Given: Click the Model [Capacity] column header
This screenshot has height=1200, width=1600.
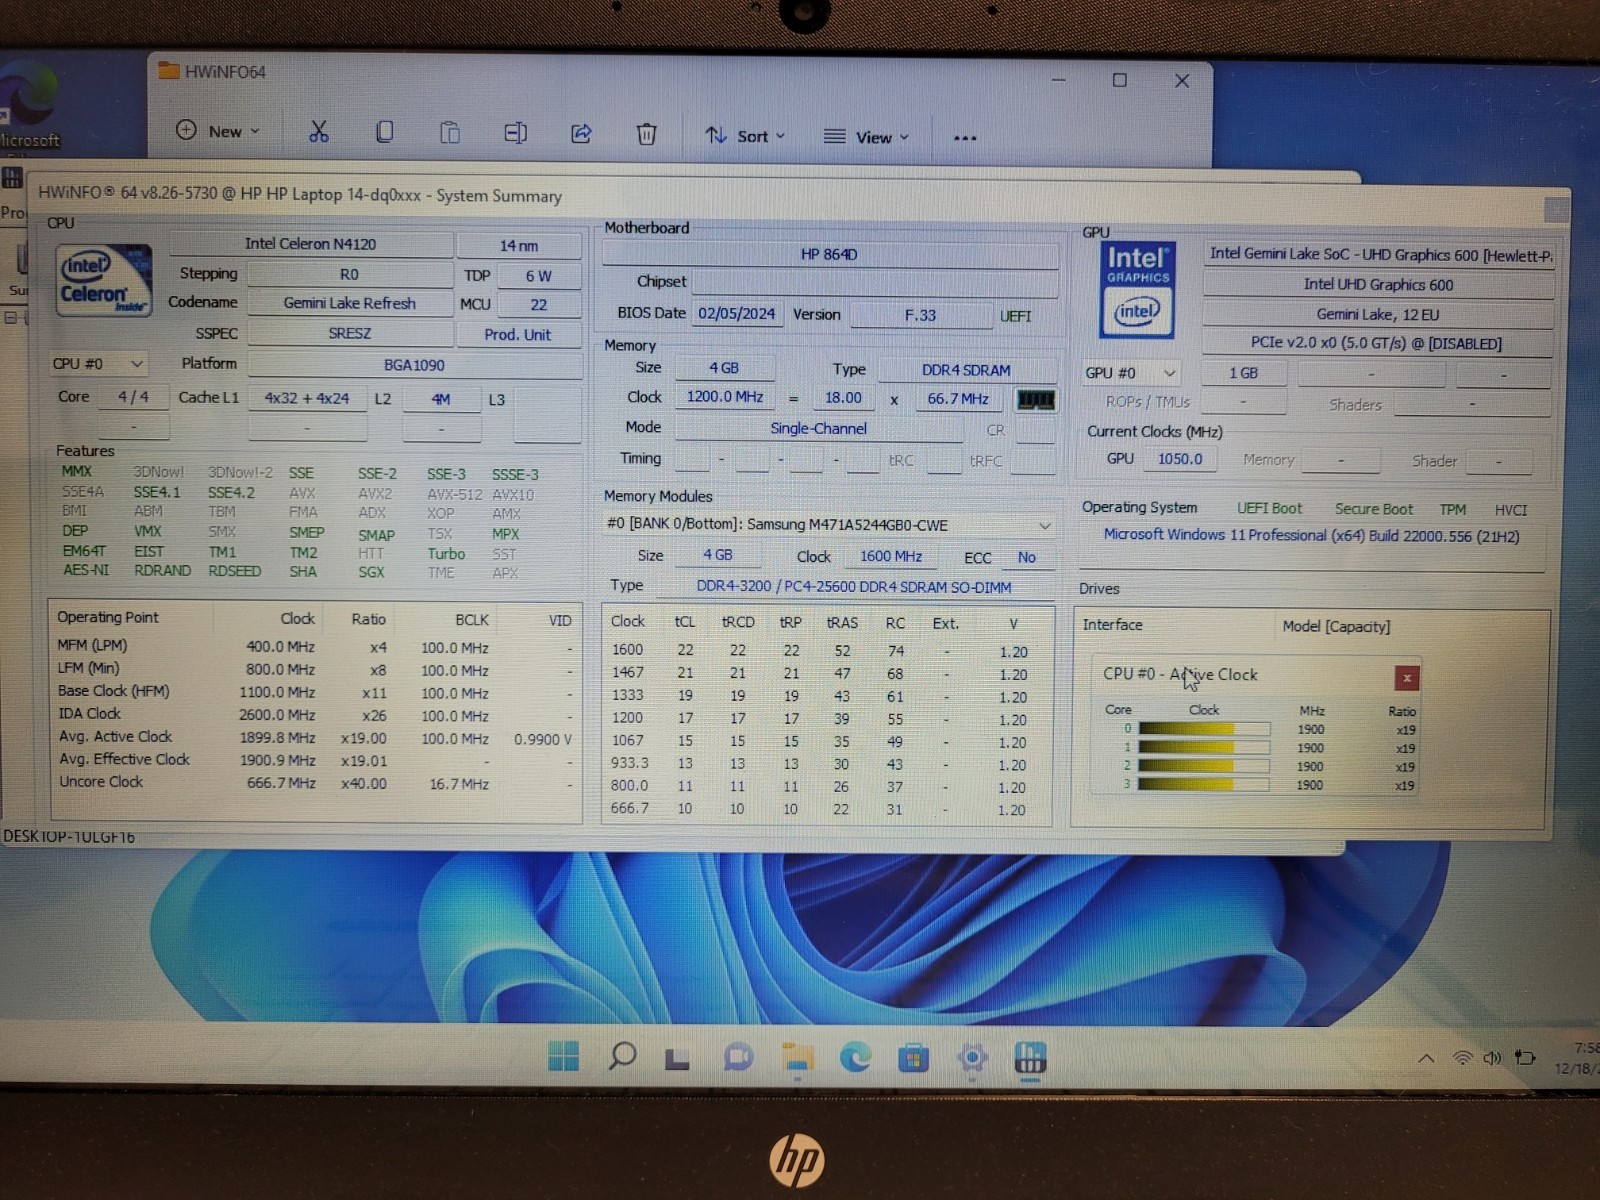Looking at the screenshot, I should coord(1336,627).
